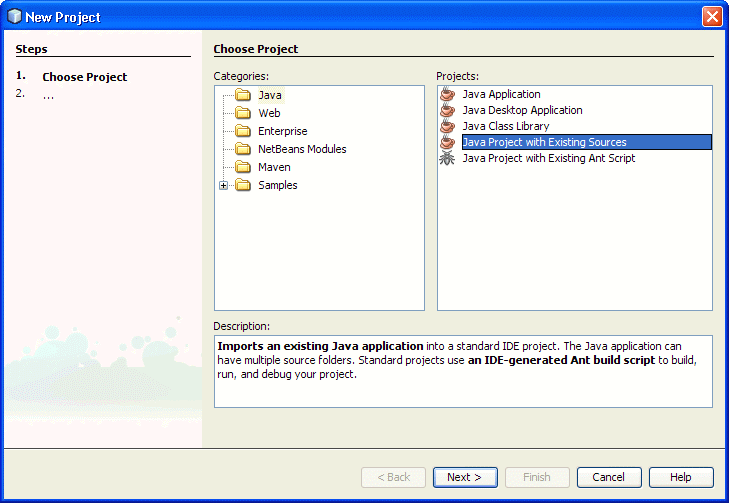729x503 pixels.
Task: Click the disabled Back button
Action: (x=393, y=477)
